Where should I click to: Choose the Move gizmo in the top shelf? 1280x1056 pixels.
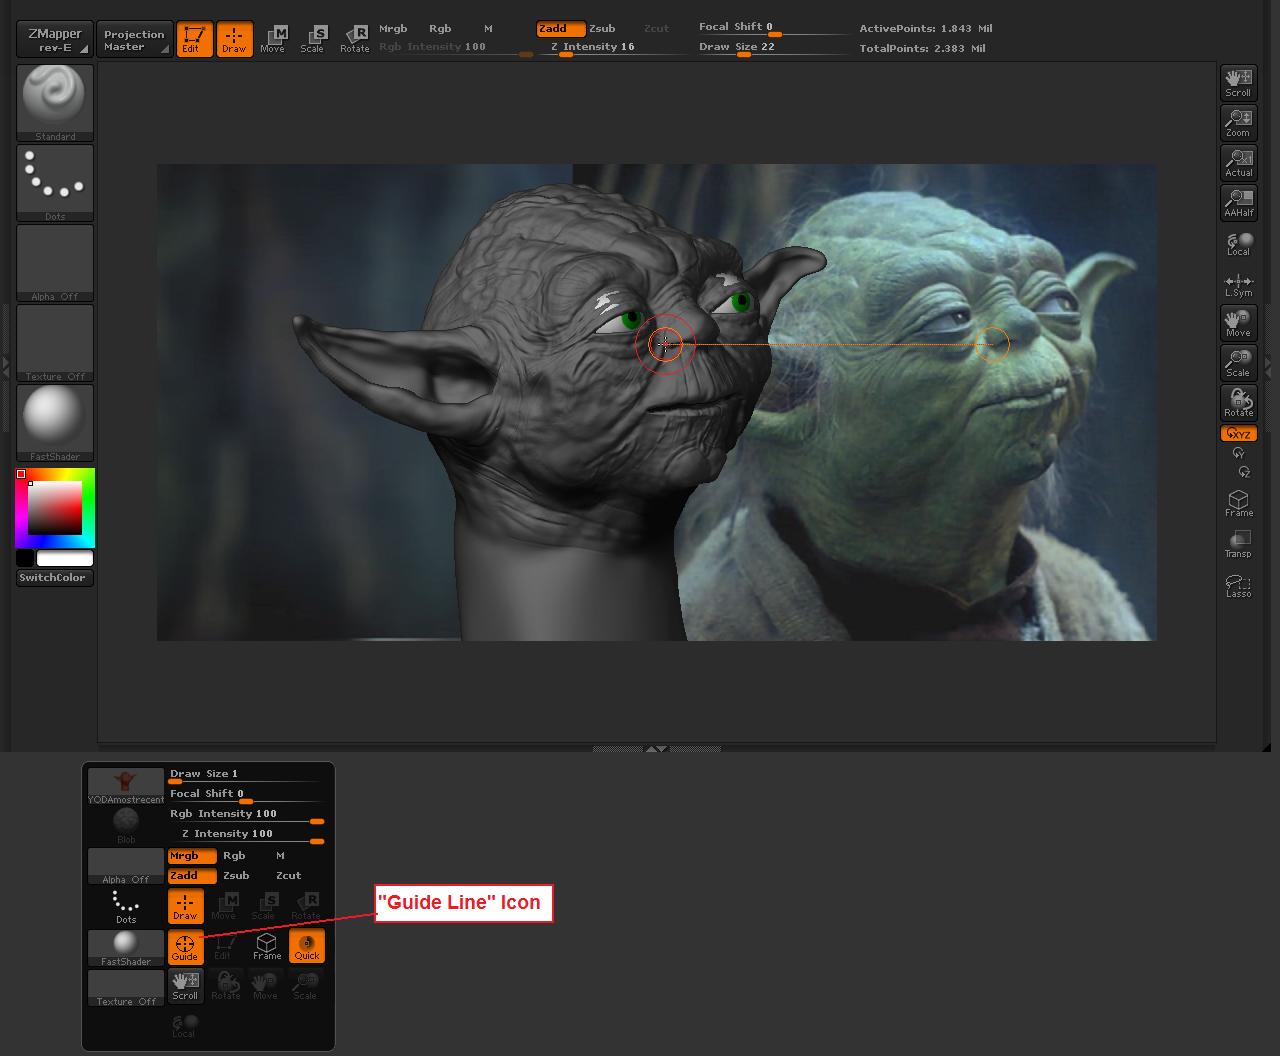tap(272, 39)
